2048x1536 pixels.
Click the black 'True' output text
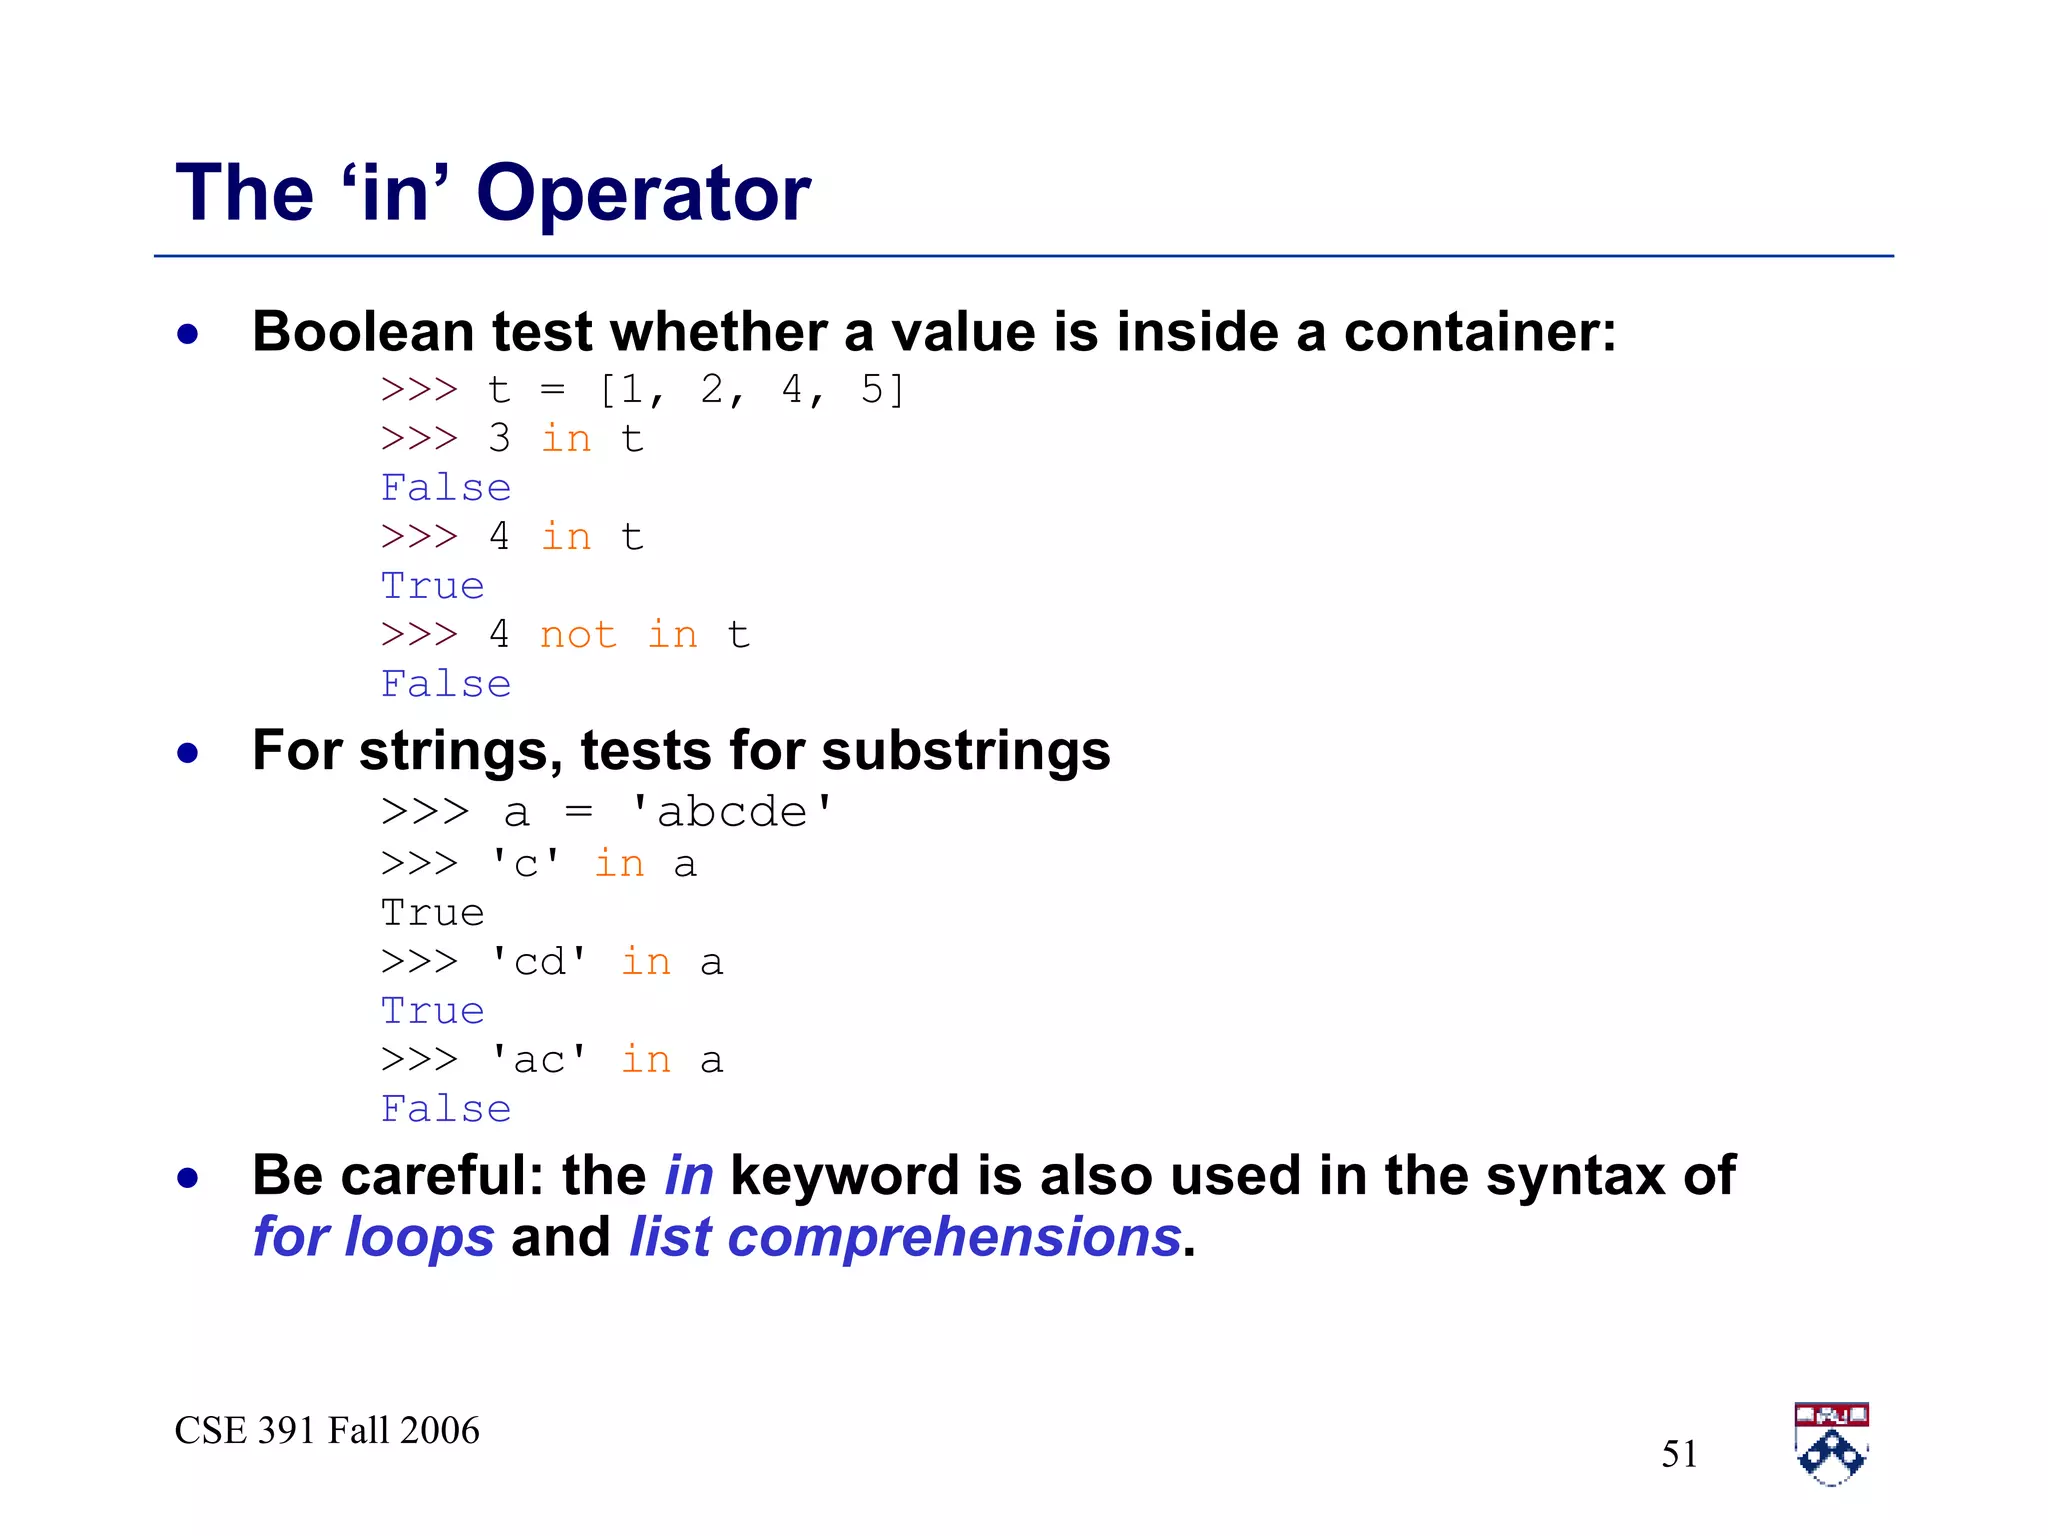coord(432,913)
